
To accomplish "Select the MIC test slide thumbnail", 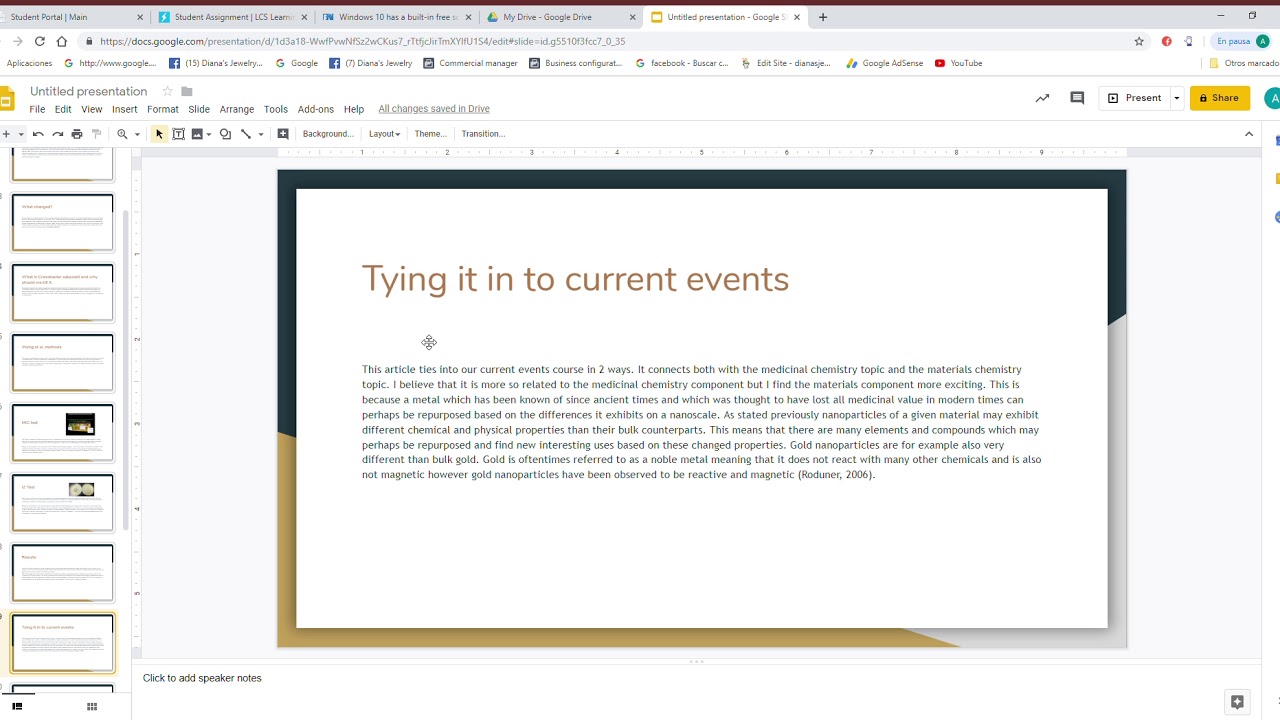I will coord(63,432).
